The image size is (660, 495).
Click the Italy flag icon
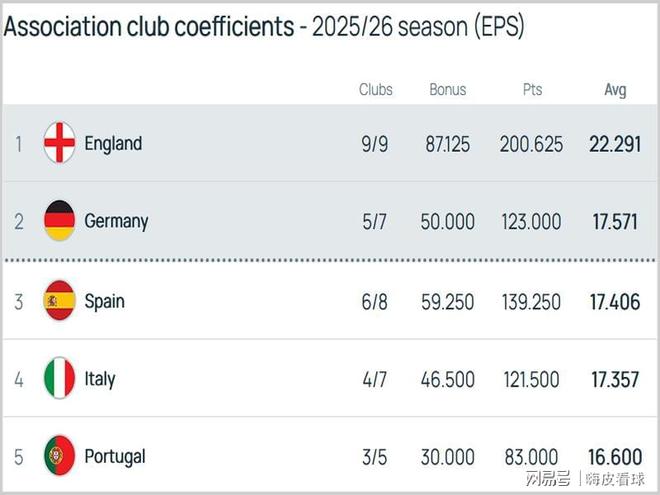[x=60, y=378]
